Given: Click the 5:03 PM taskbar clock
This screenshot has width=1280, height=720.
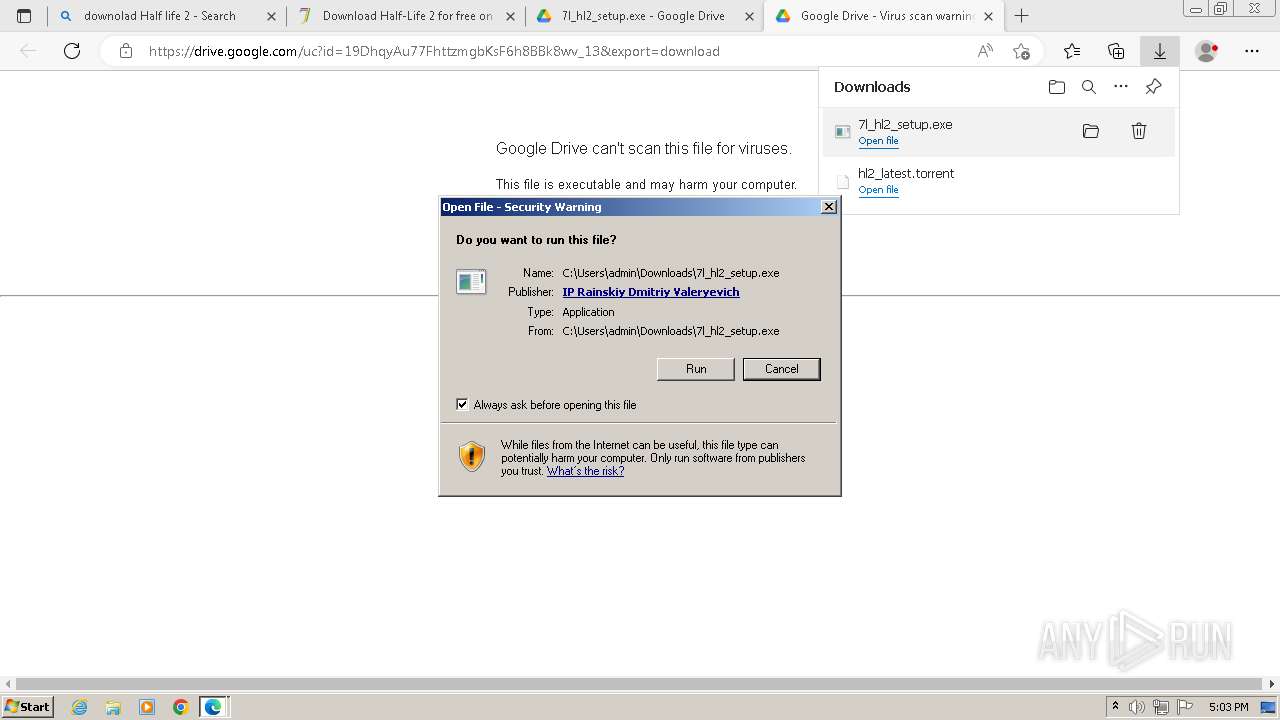Looking at the screenshot, I should point(1229,707).
